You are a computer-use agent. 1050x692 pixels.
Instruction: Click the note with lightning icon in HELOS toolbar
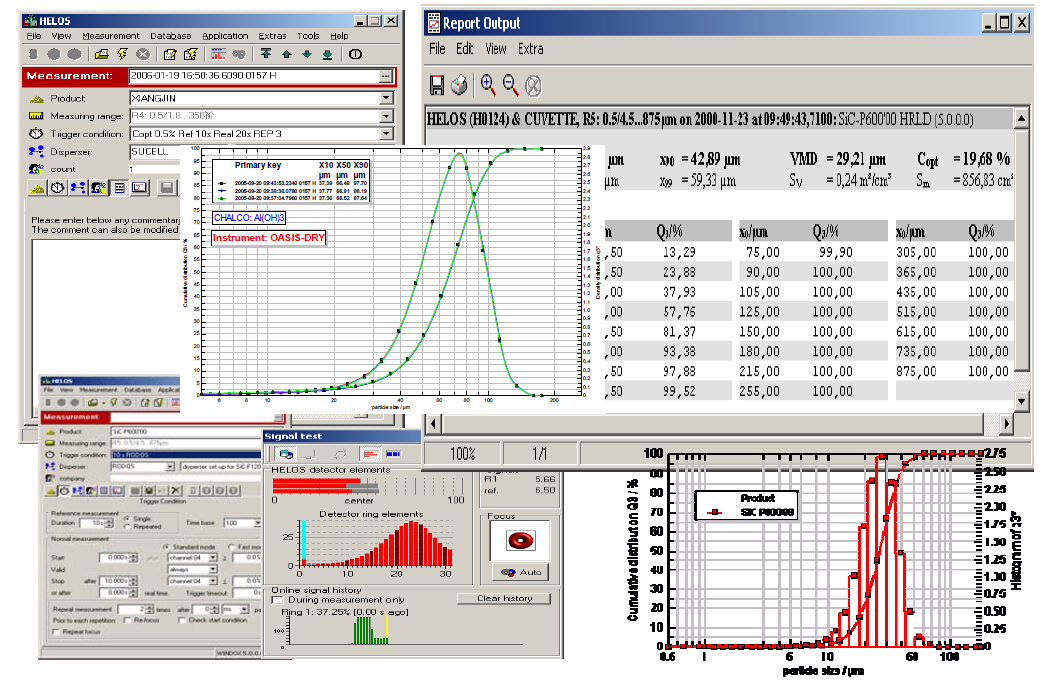pos(191,54)
